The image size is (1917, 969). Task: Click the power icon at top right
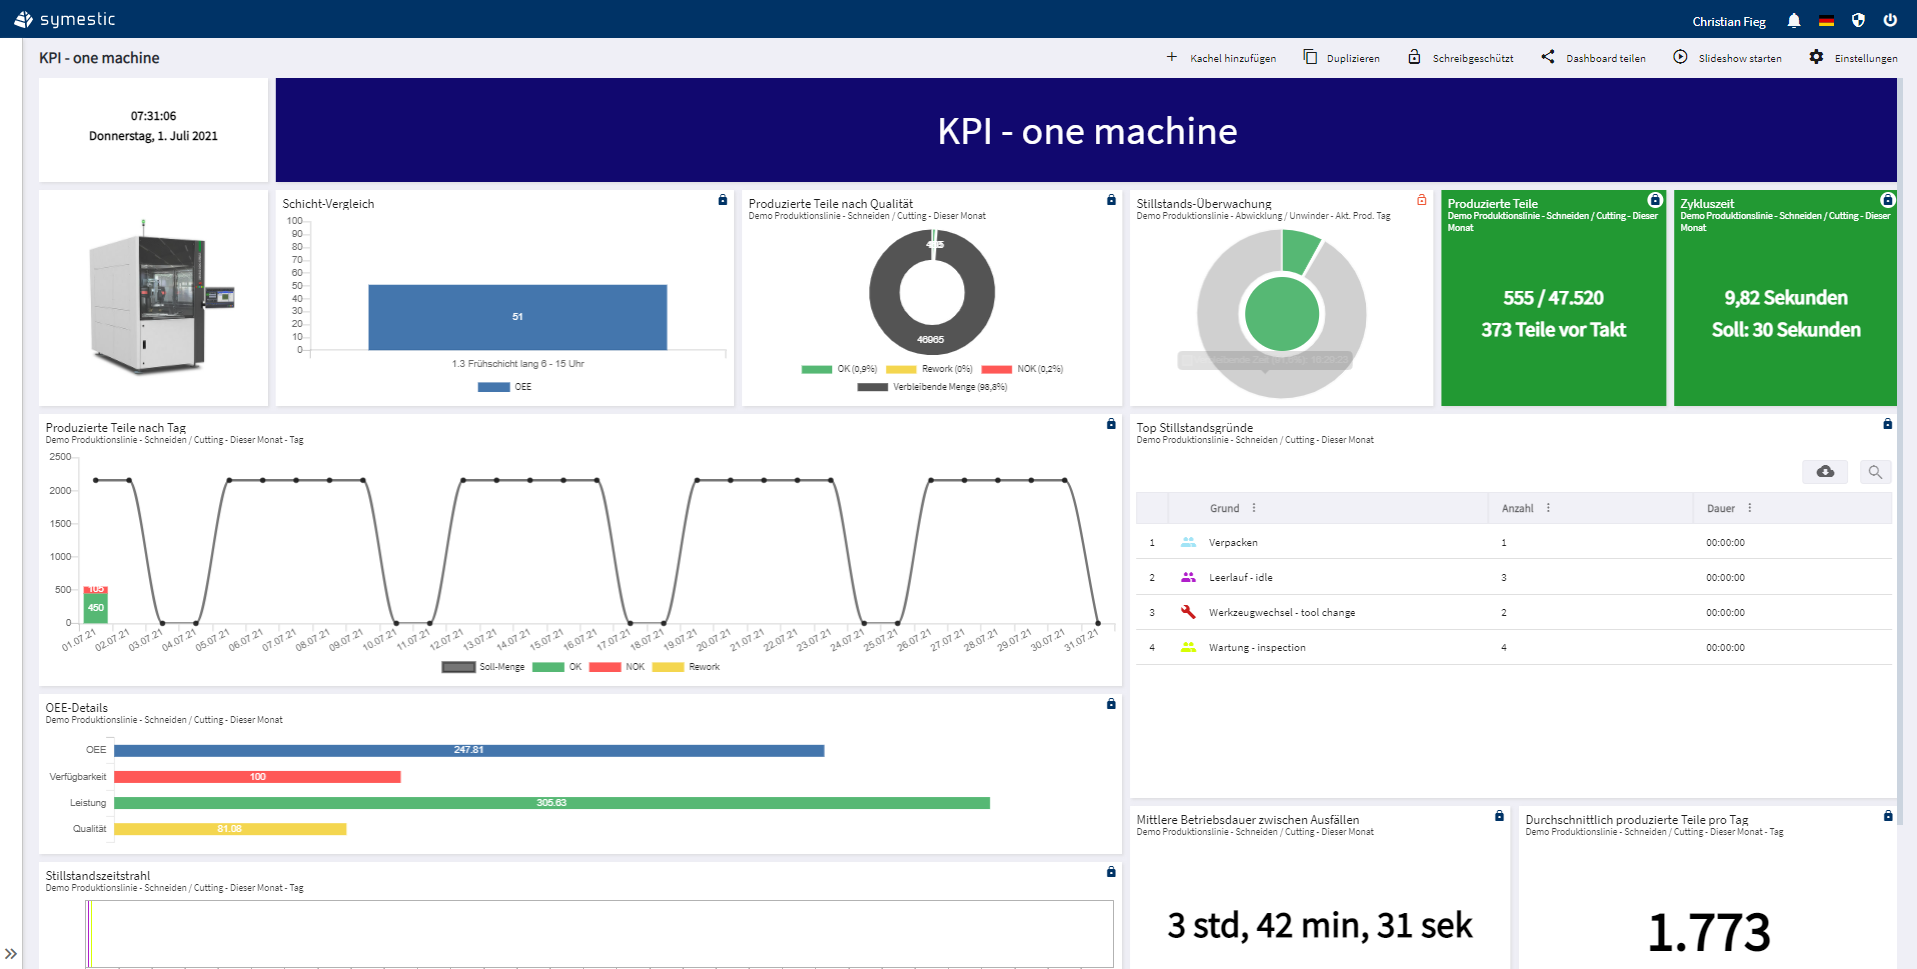pyautogui.click(x=1891, y=19)
